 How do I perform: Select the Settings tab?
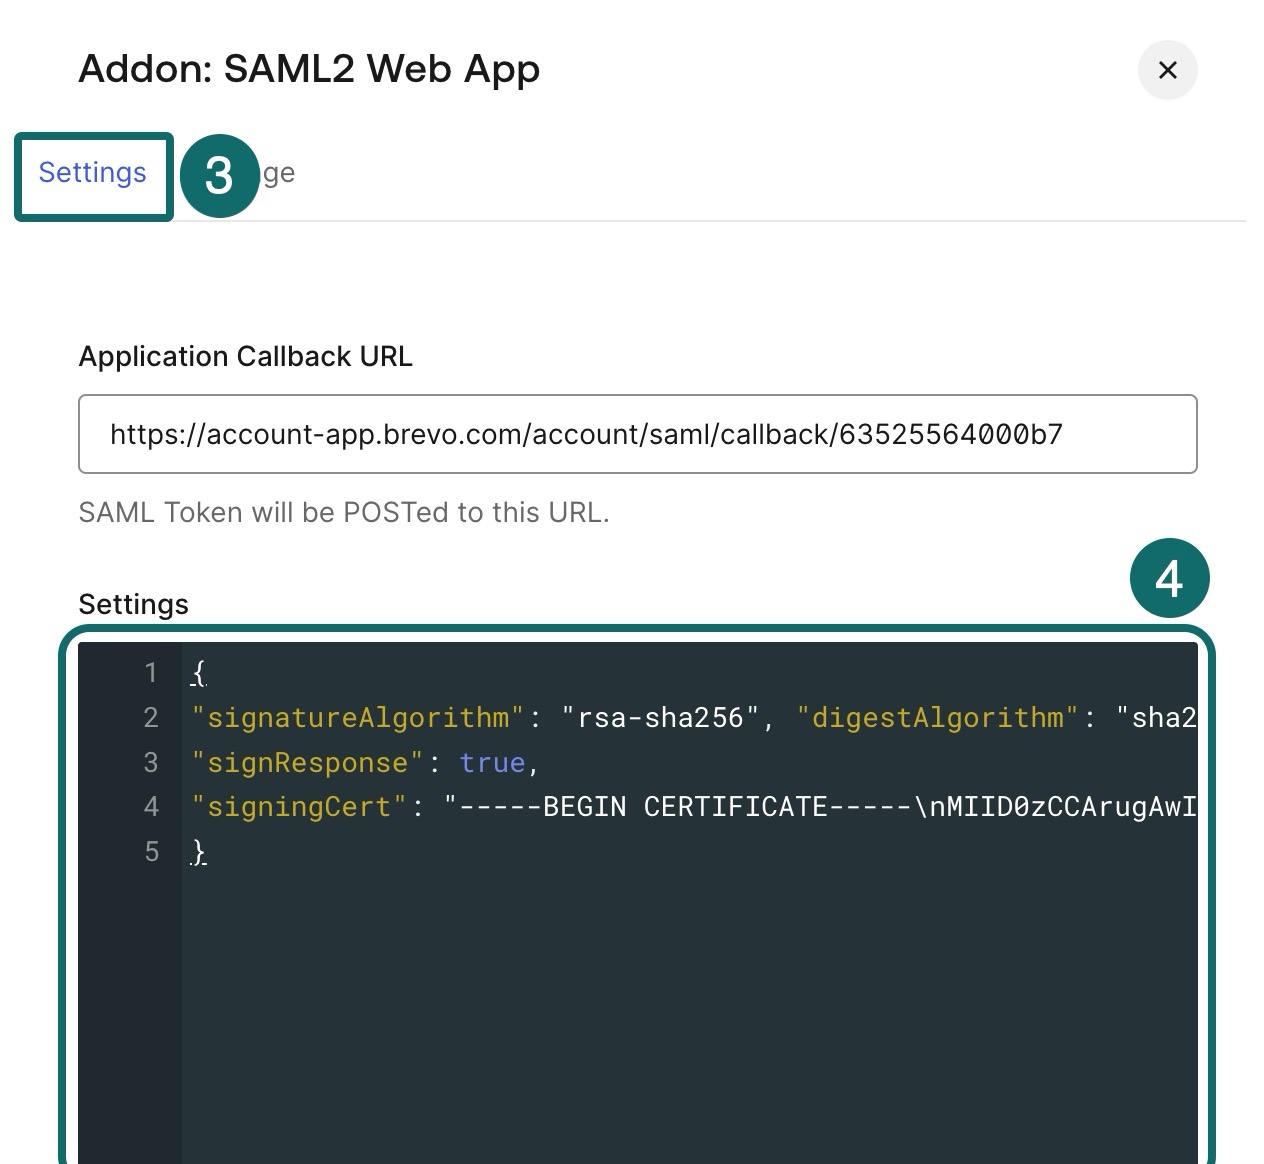coord(91,172)
